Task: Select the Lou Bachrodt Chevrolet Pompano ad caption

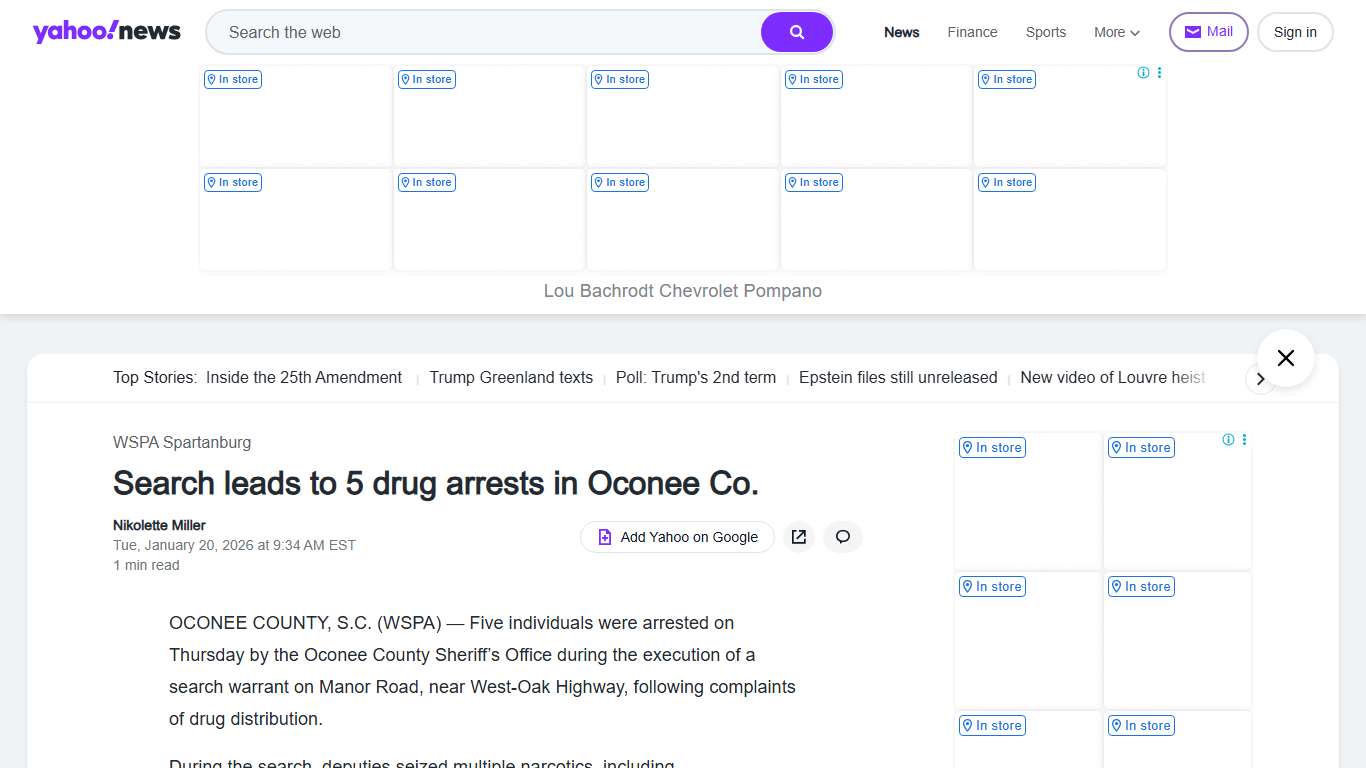Action: (x=682, y=290)
